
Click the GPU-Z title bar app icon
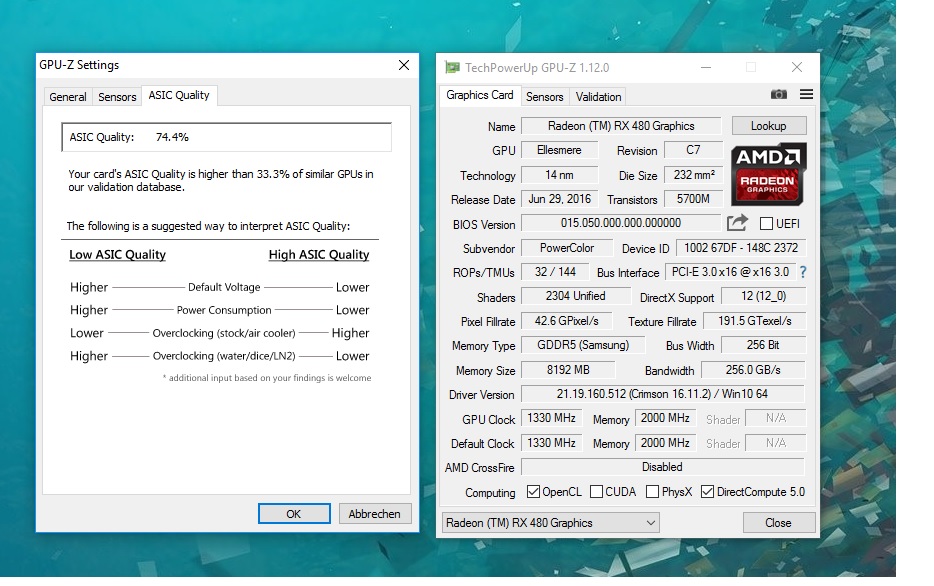[453, 67]
